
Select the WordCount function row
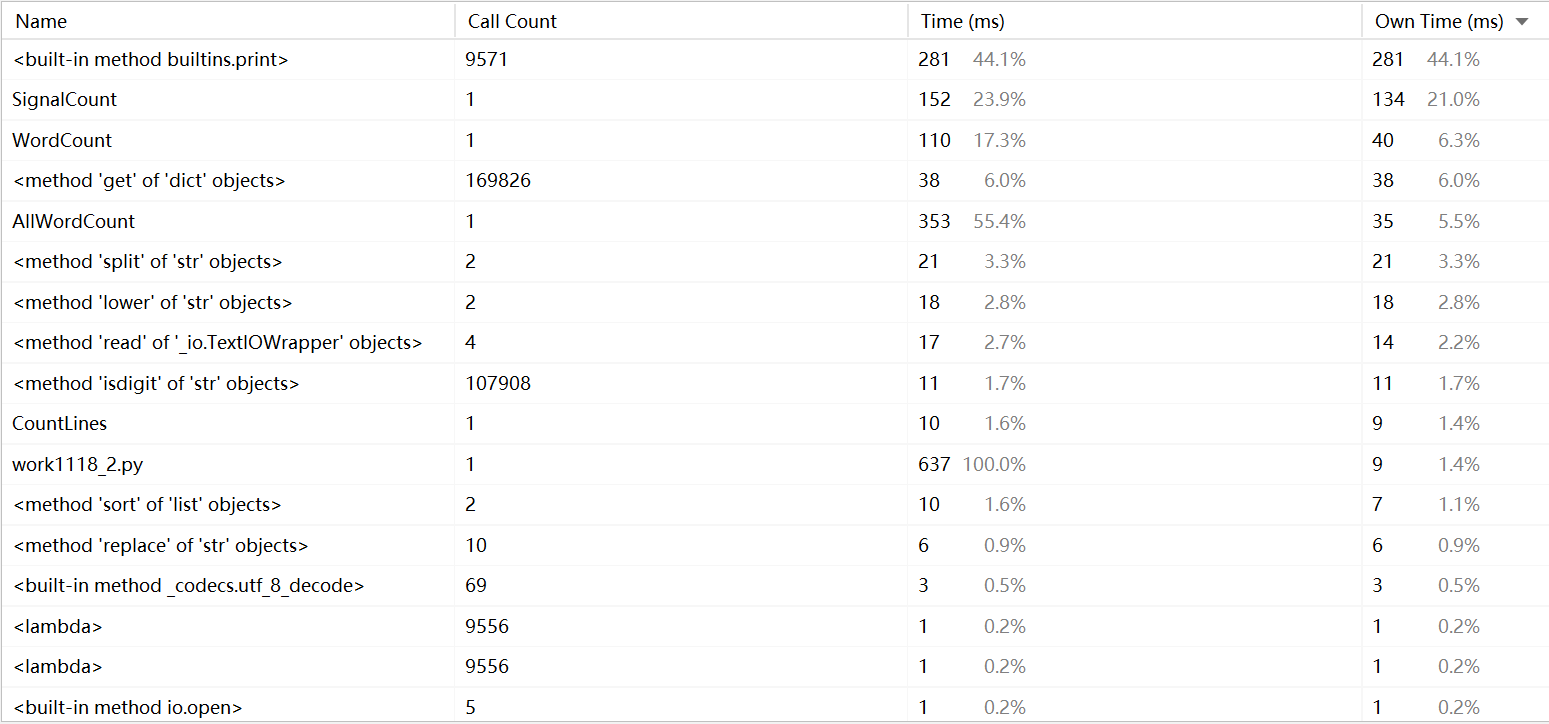click(x=62, y=141)
